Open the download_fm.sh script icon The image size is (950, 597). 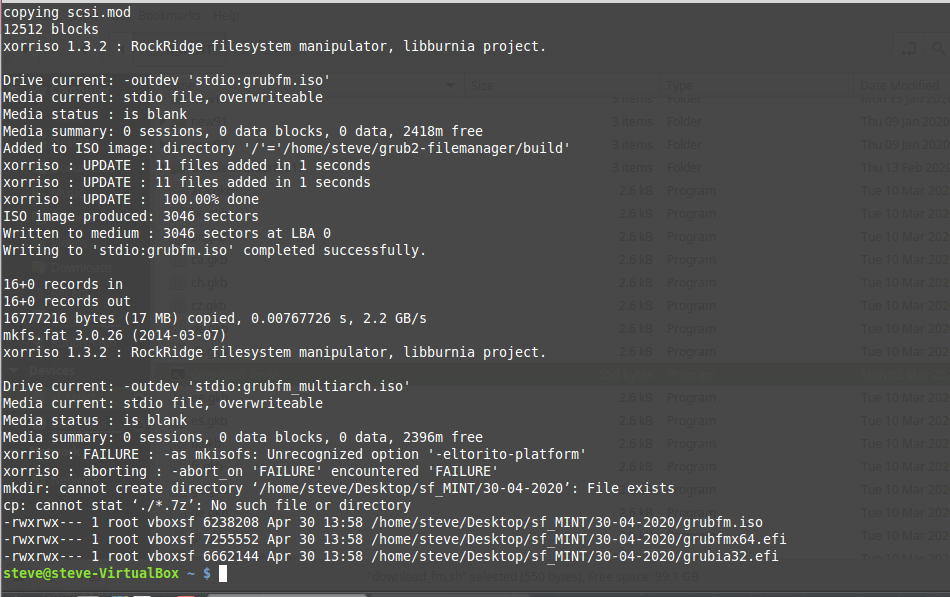178,373
